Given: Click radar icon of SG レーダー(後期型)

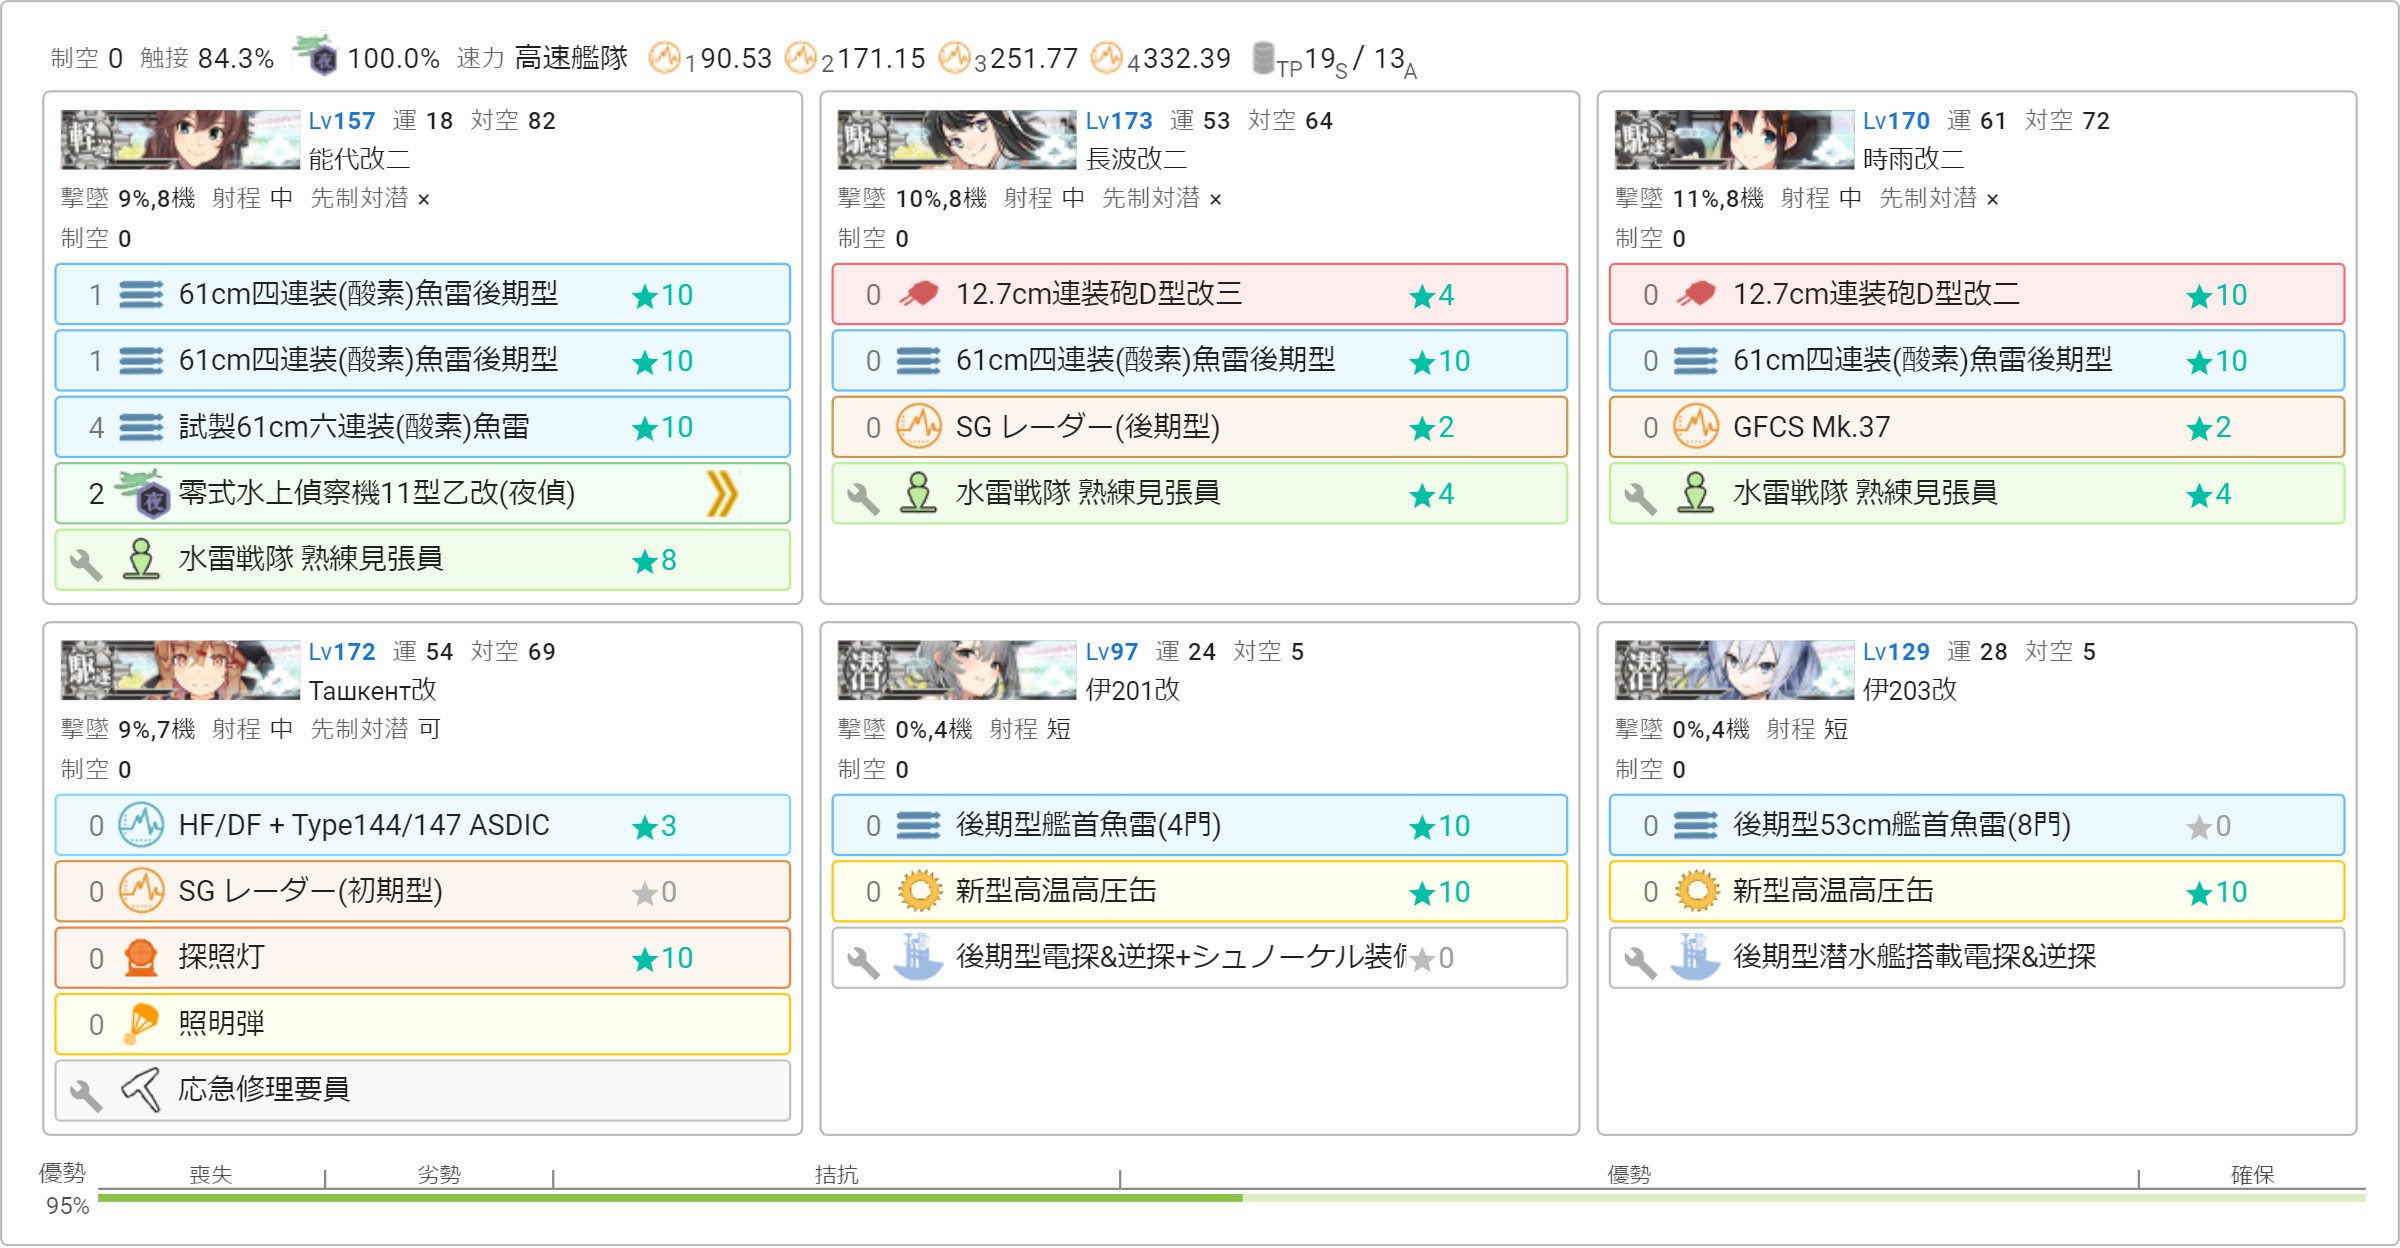Looking at the screenshot, I should 918,427.
